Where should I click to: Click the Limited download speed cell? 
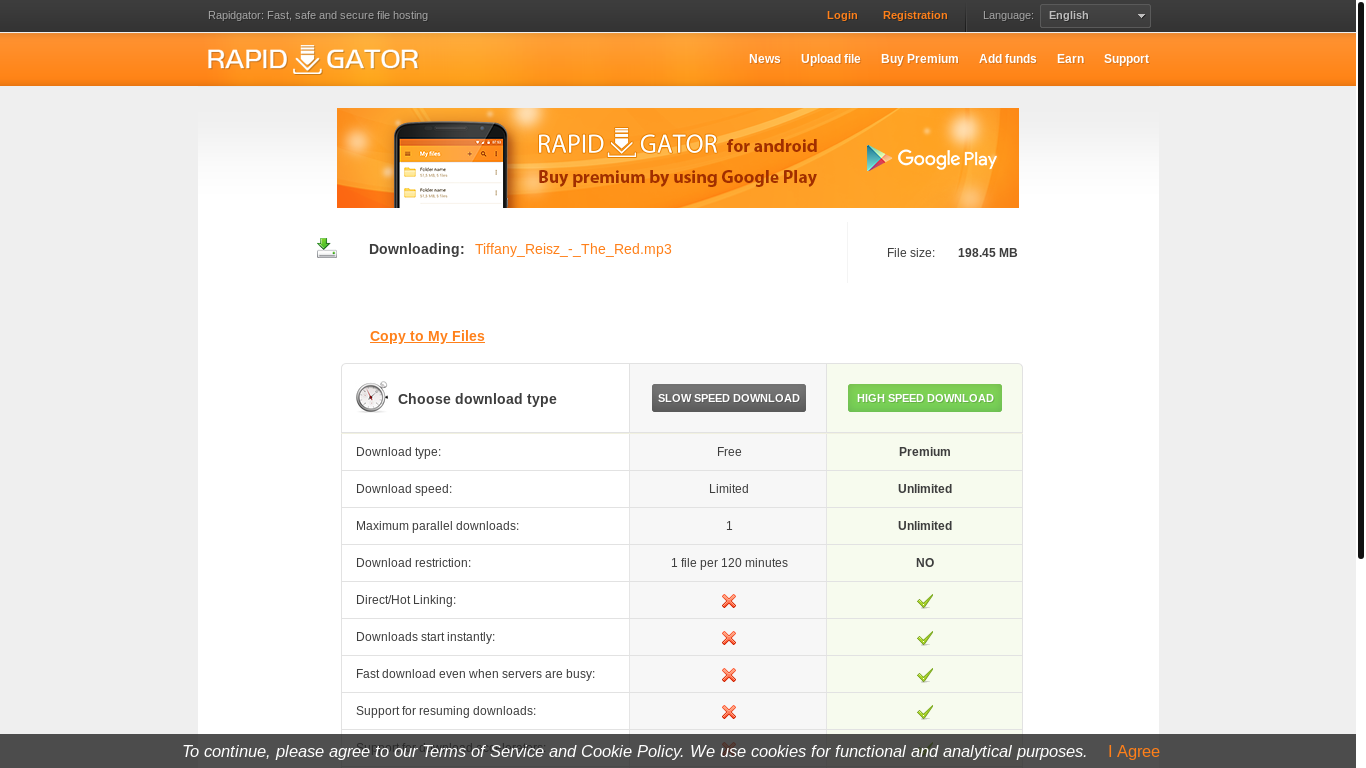click(x=729, y=489)
